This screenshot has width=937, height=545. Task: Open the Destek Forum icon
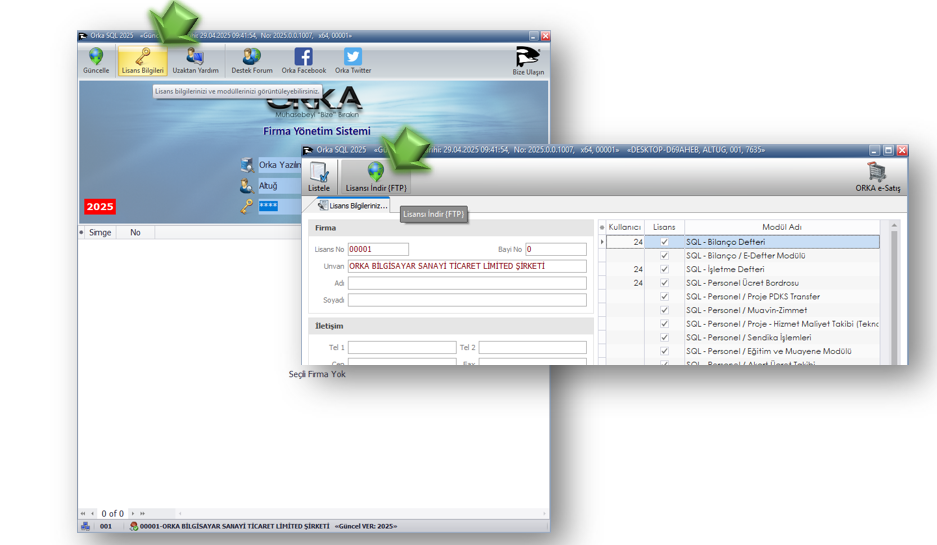tap(252, 60)
